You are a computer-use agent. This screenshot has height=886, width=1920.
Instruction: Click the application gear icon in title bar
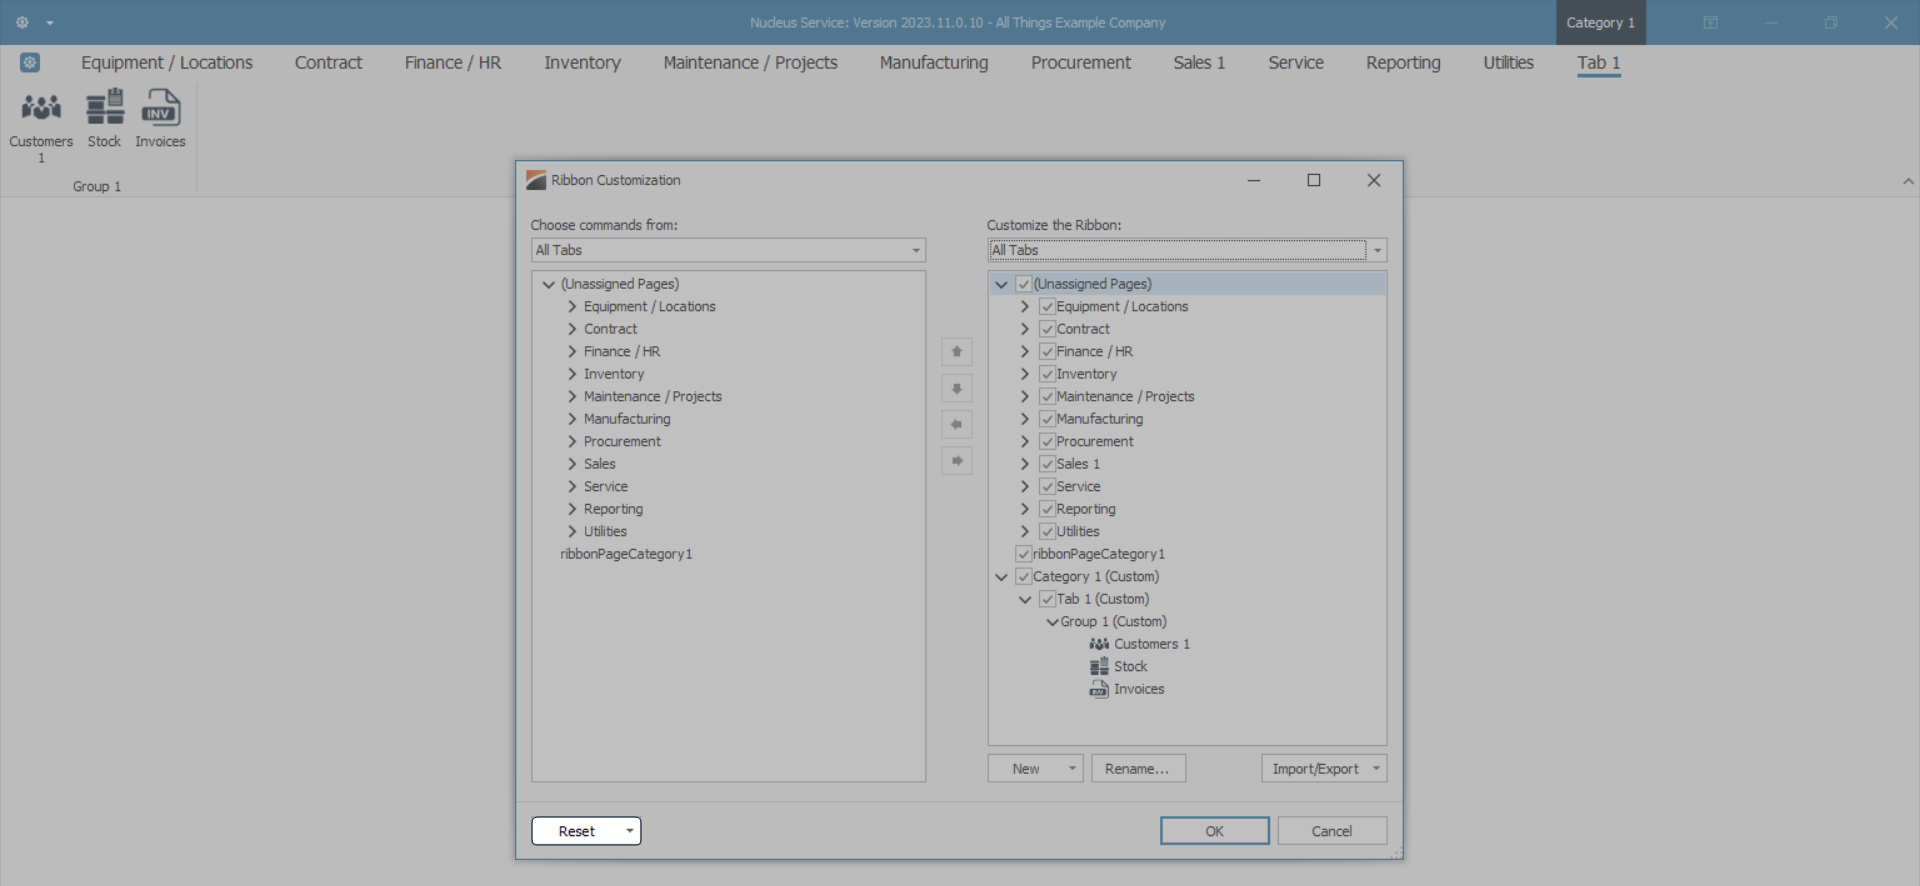[22, 22]
